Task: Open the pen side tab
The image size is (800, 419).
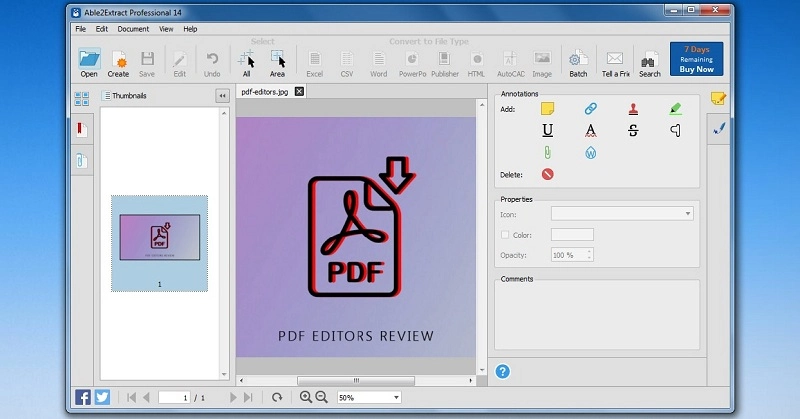Action: coord(719,129)
